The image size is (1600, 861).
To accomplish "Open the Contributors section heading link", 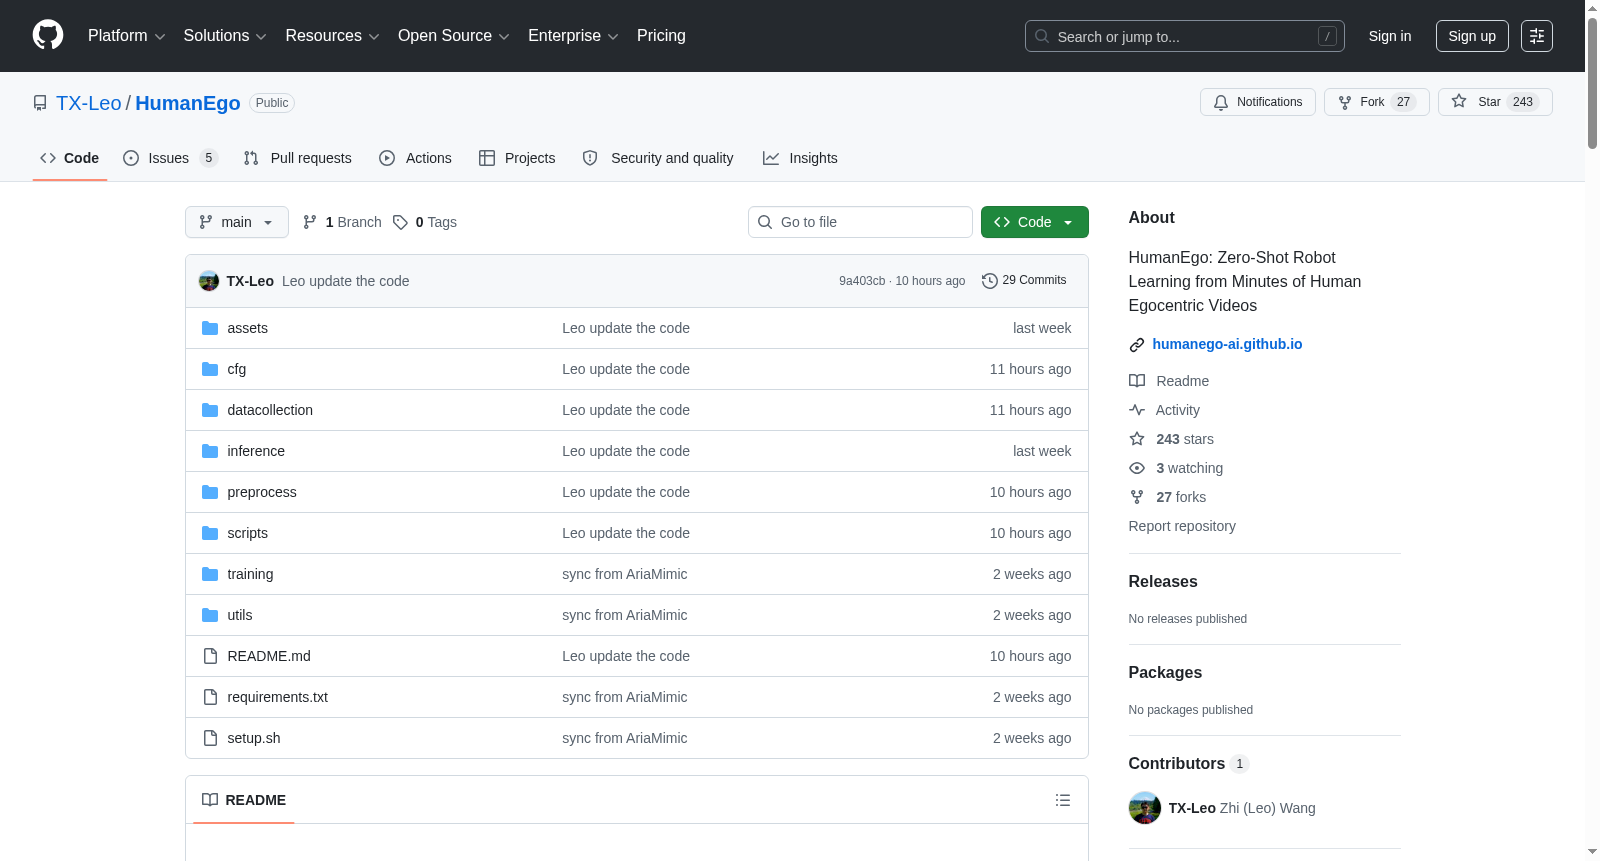I will [x=1188, y=764].
